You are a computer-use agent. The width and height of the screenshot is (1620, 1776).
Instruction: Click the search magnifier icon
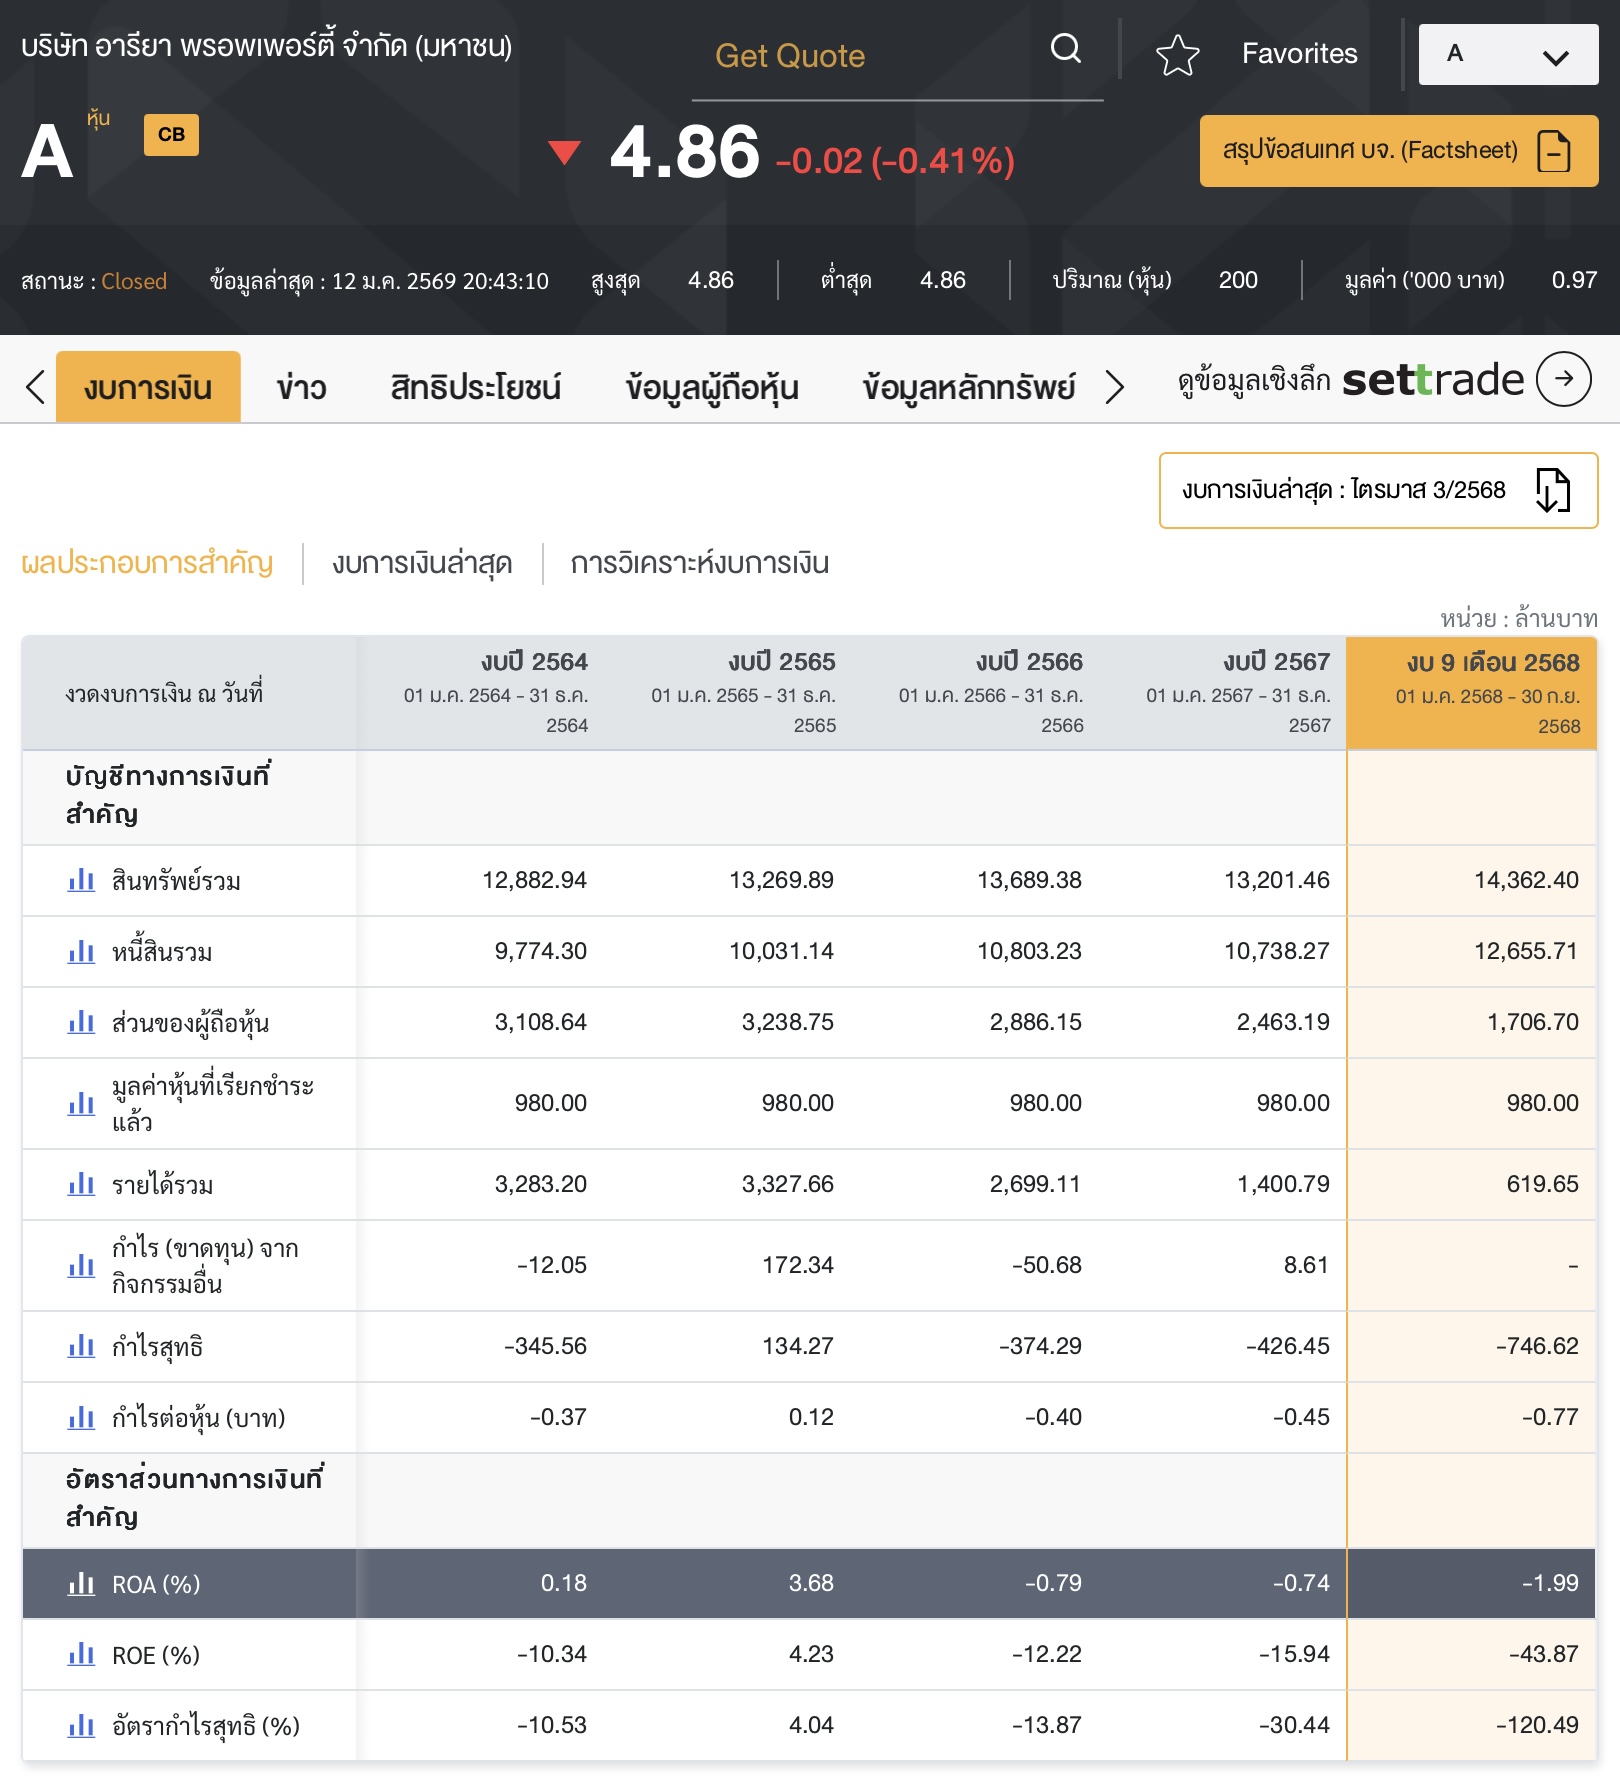pos(1066,48)
